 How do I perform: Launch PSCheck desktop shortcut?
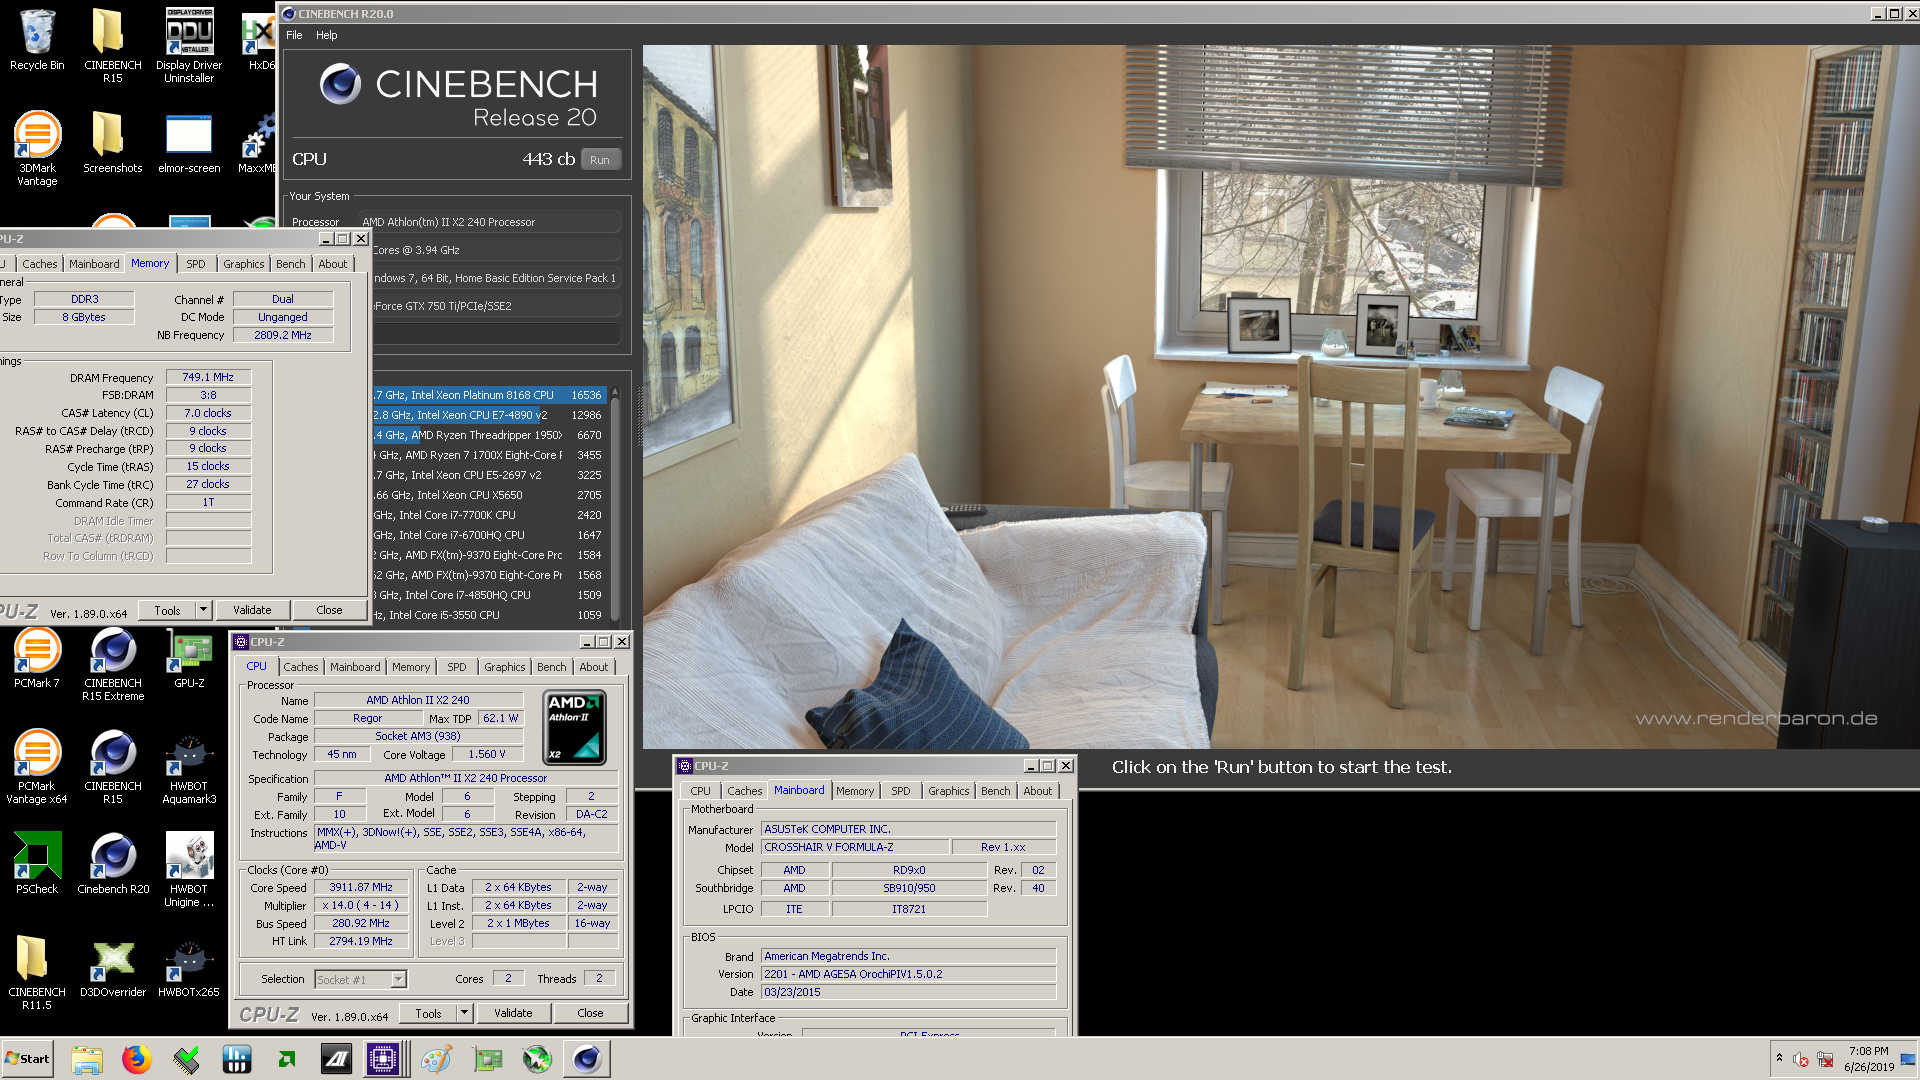tap(37, 863)
